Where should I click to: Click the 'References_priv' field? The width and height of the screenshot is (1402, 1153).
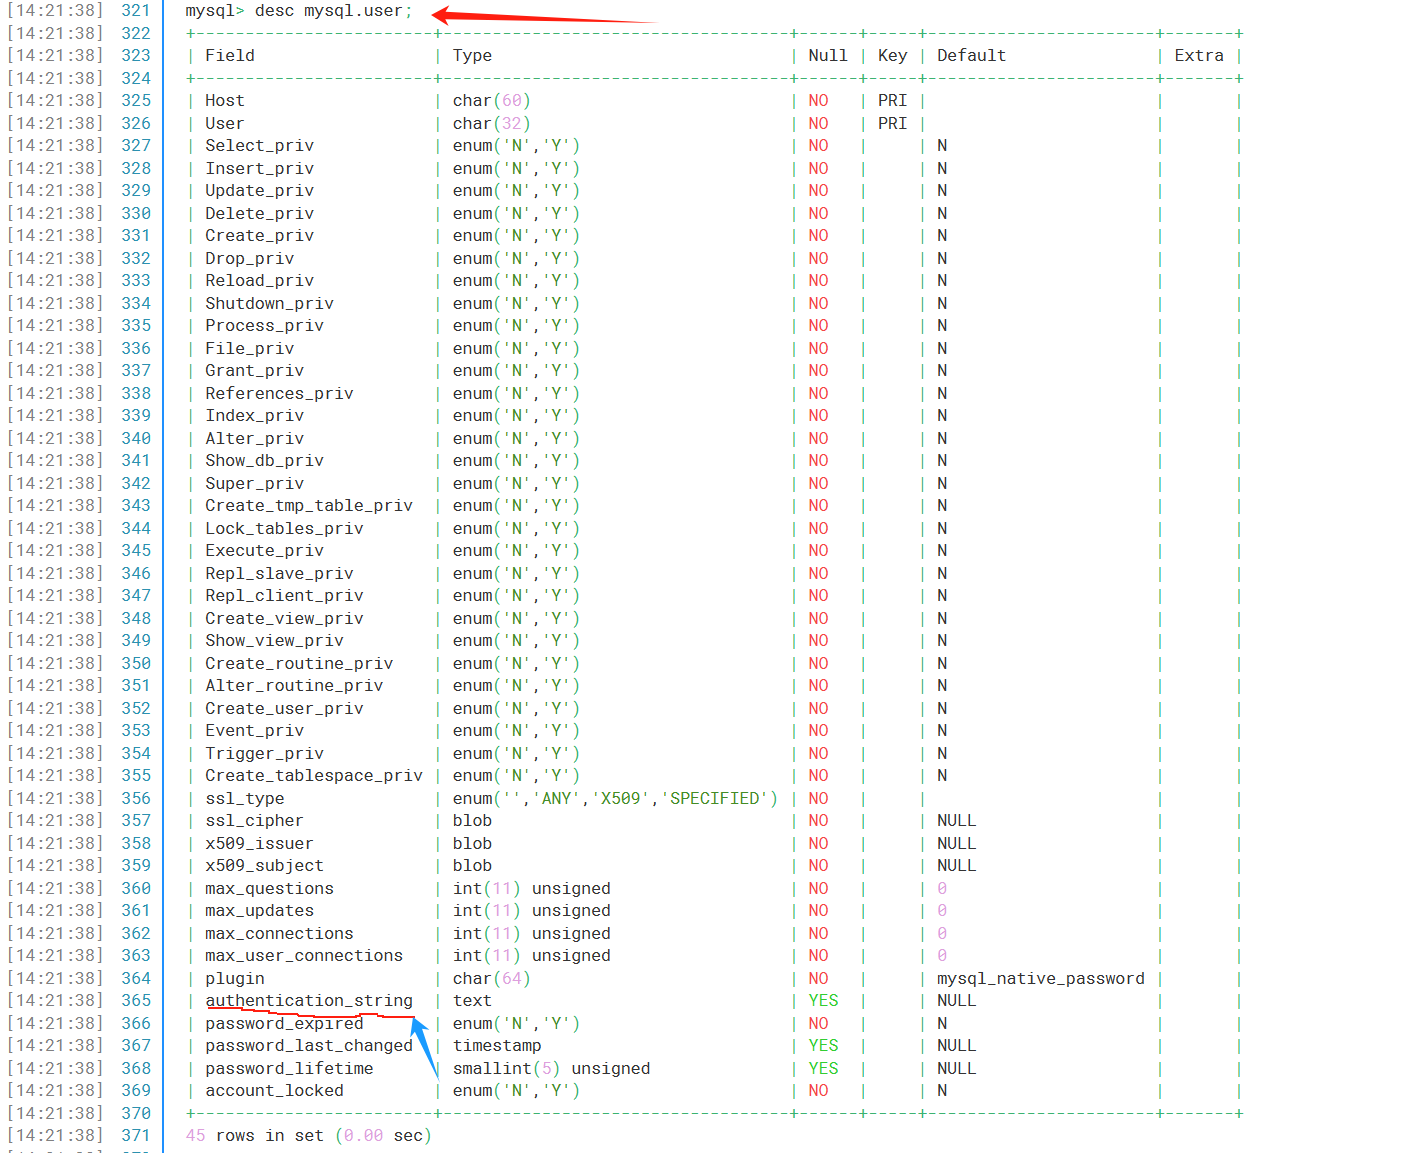coord(280,394)
